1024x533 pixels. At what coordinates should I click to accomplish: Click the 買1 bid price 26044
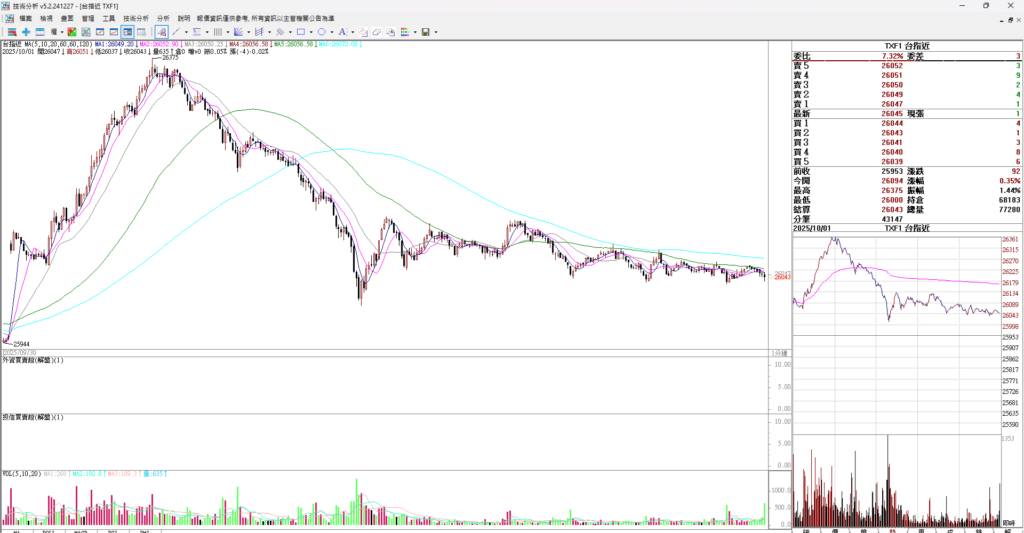(x=892, y=123)
